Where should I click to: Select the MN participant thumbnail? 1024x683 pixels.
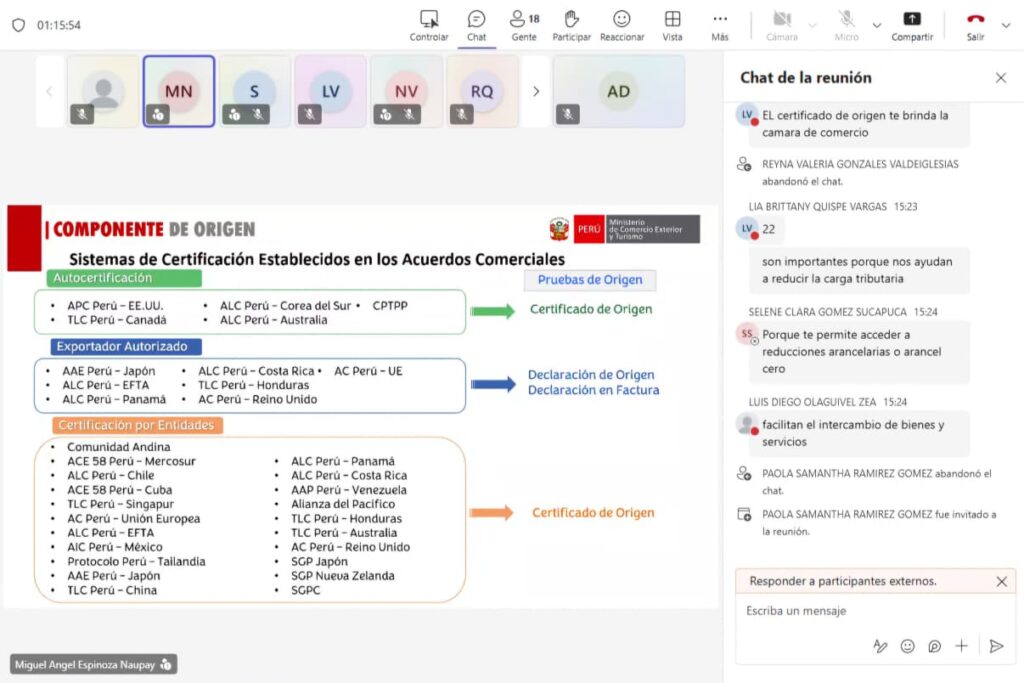click(179, 91)
